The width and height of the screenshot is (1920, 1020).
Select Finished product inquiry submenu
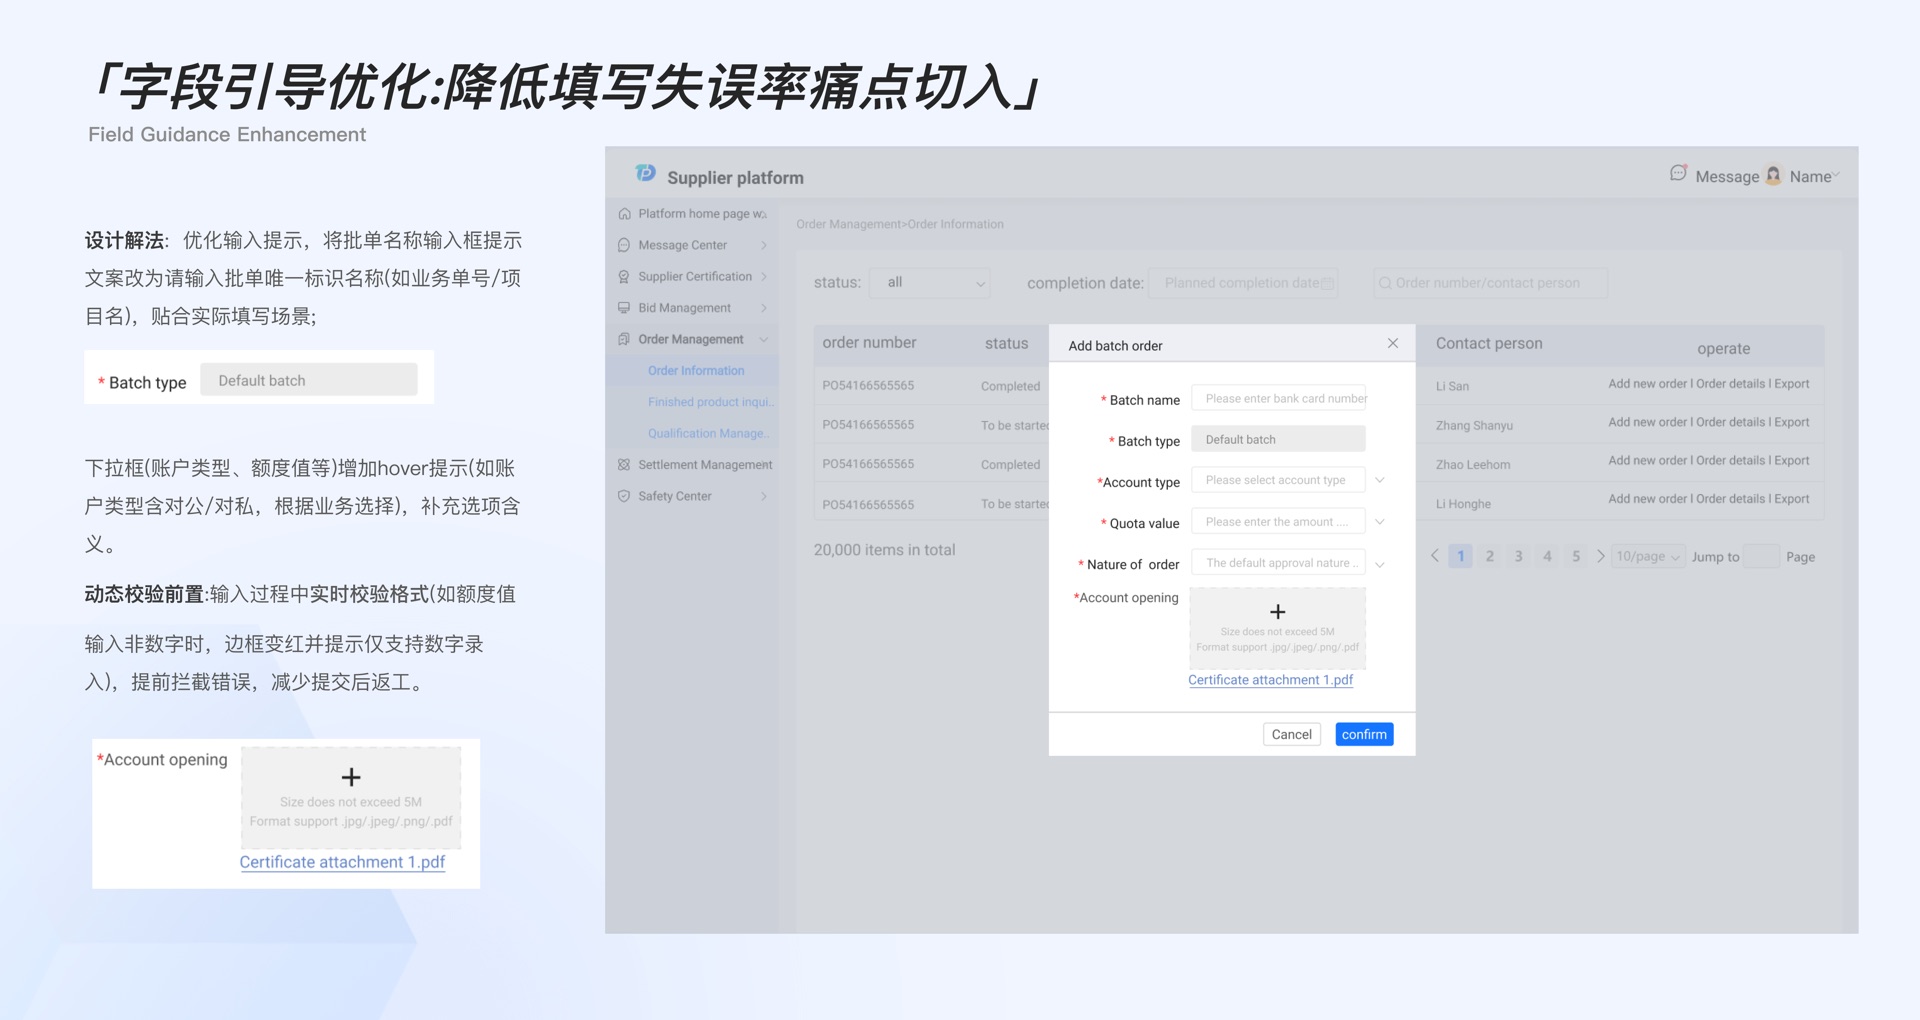(711, 402)
